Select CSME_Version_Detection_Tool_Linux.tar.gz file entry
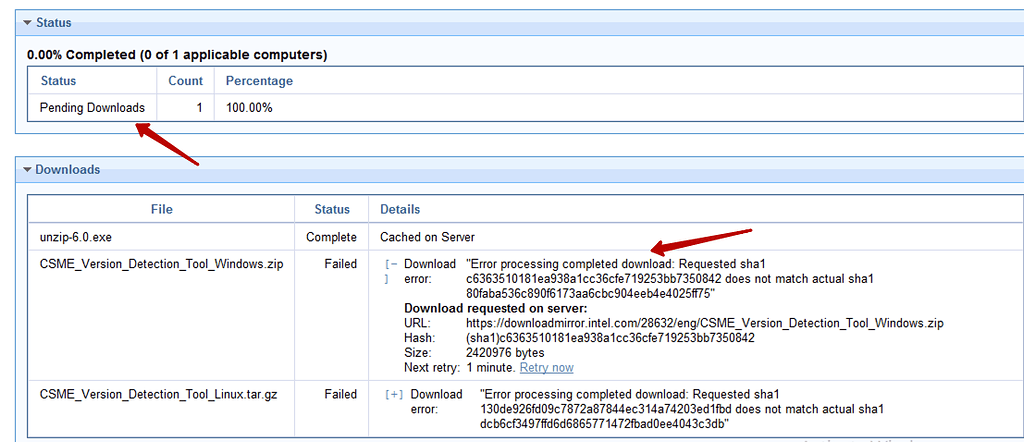The image size is (1024, 442). tap(158, 394)
